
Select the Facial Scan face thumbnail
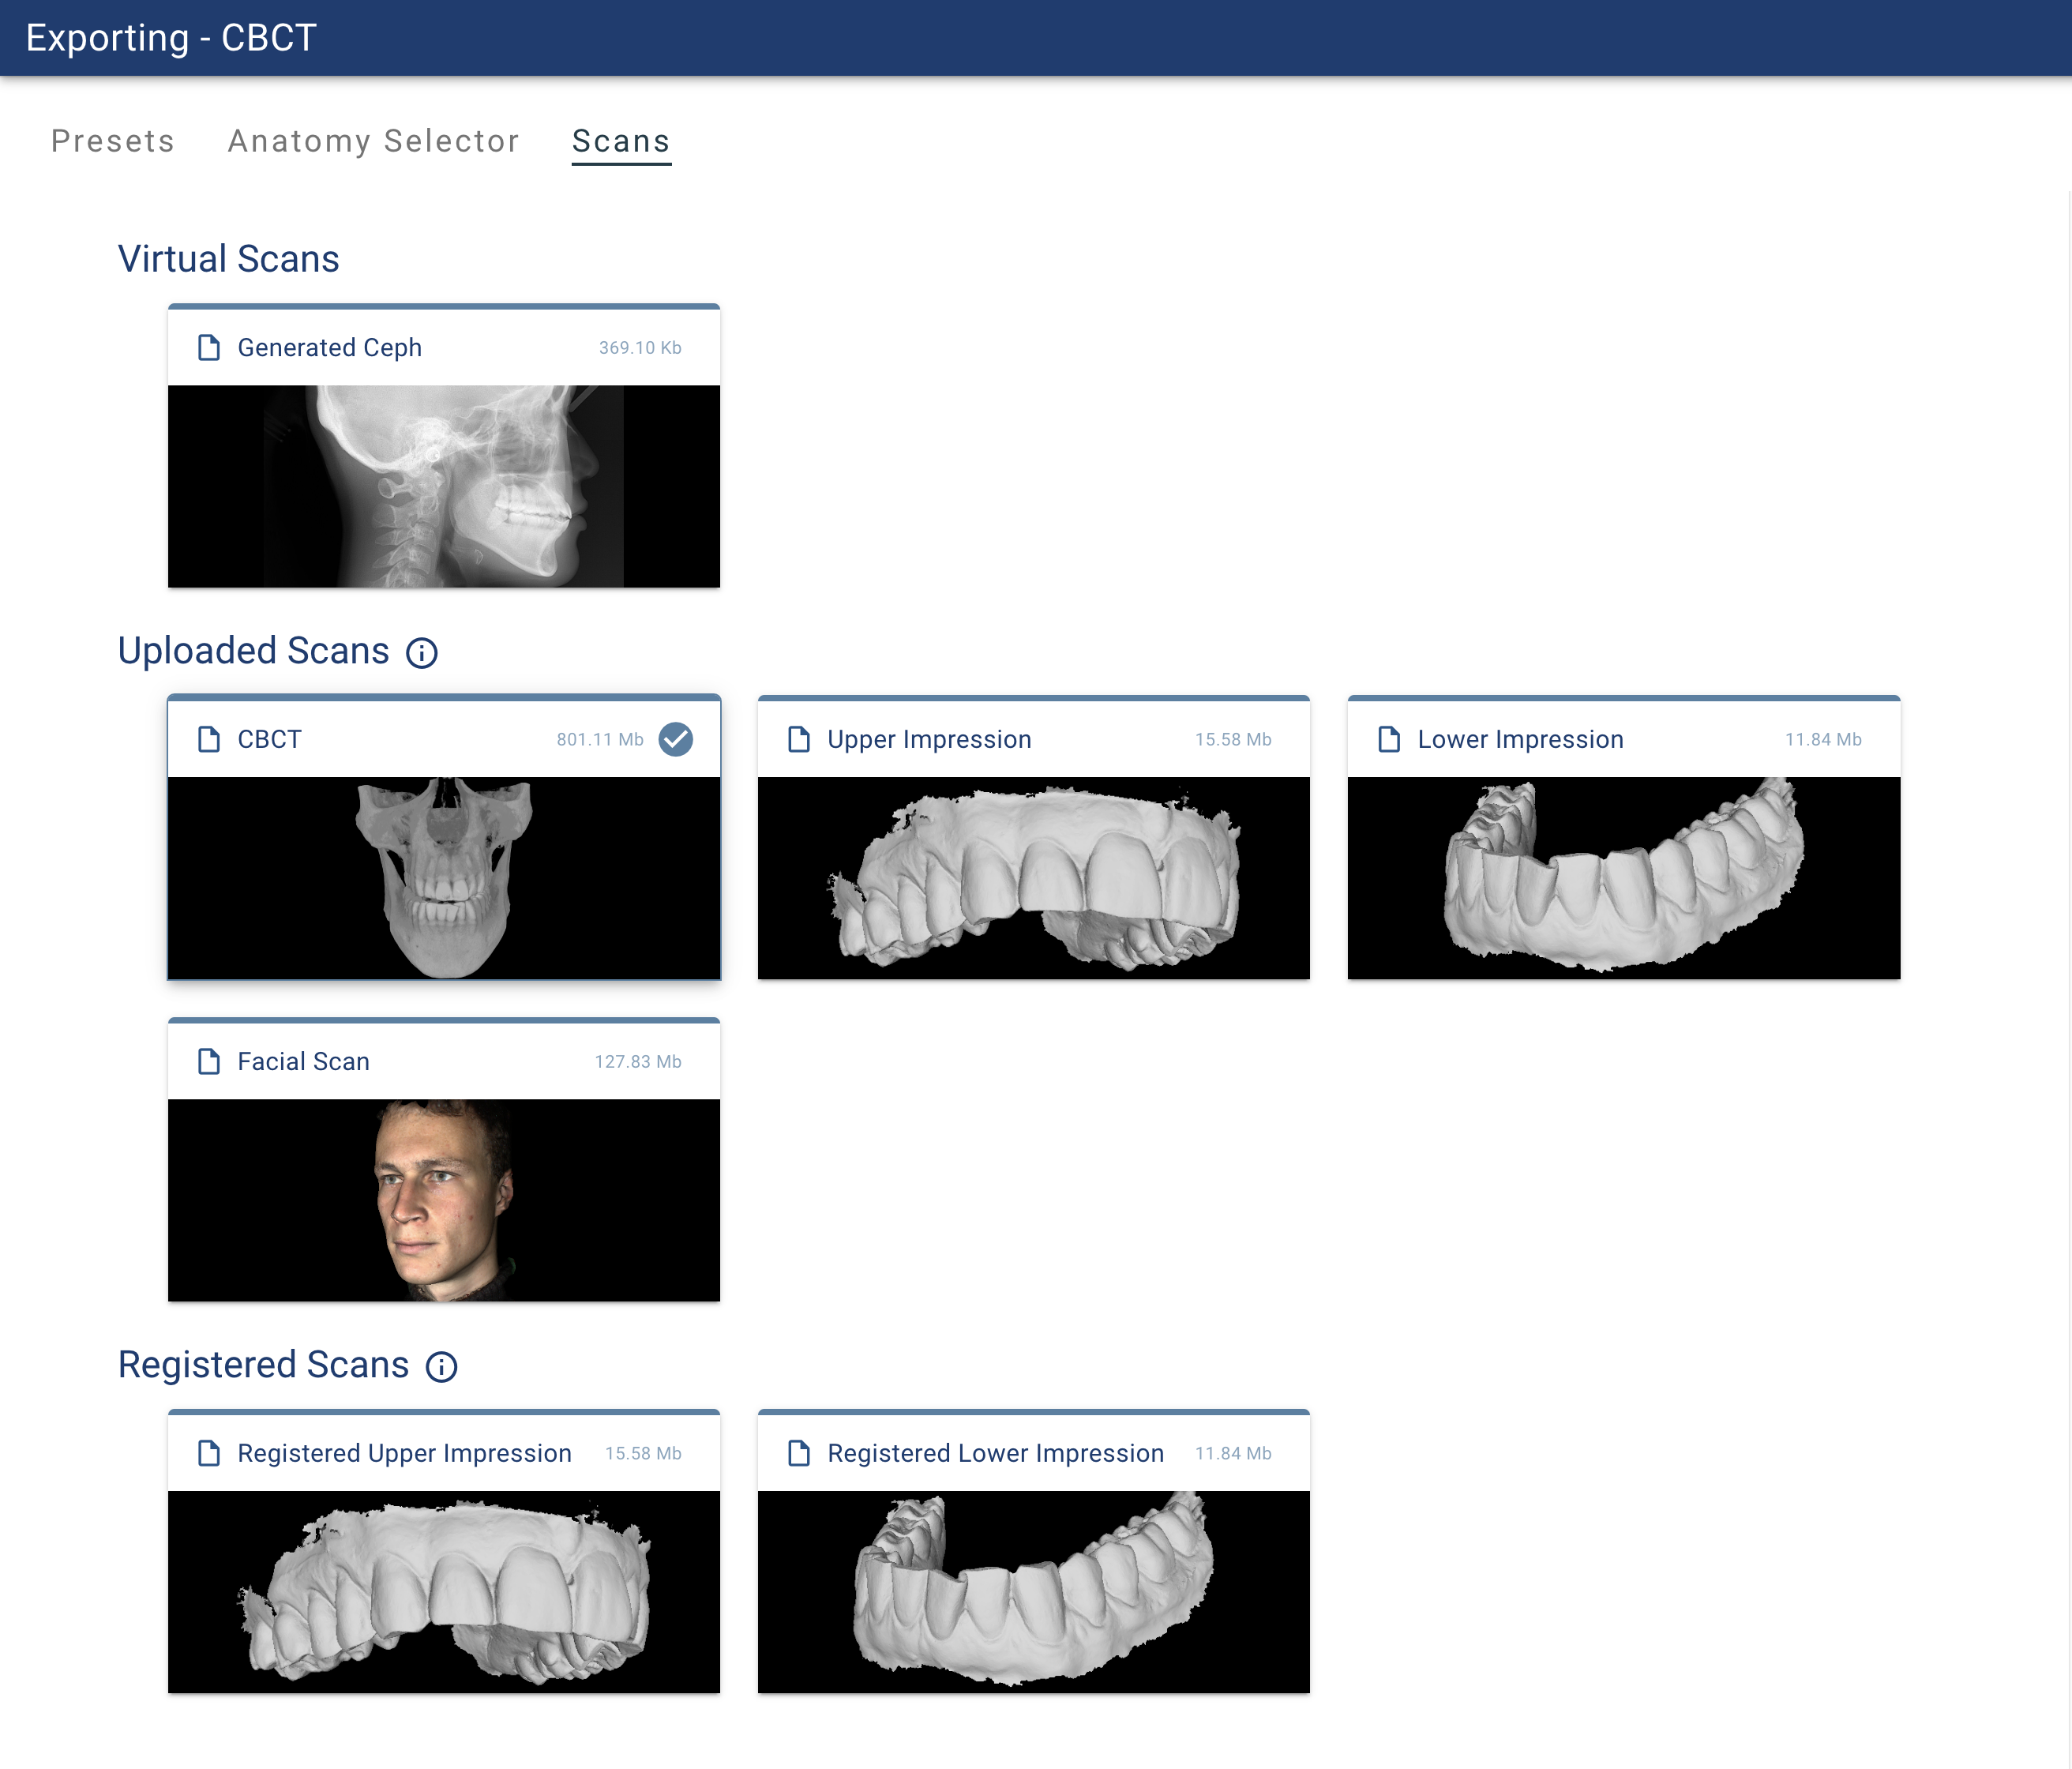click(x=444, y=1200)
